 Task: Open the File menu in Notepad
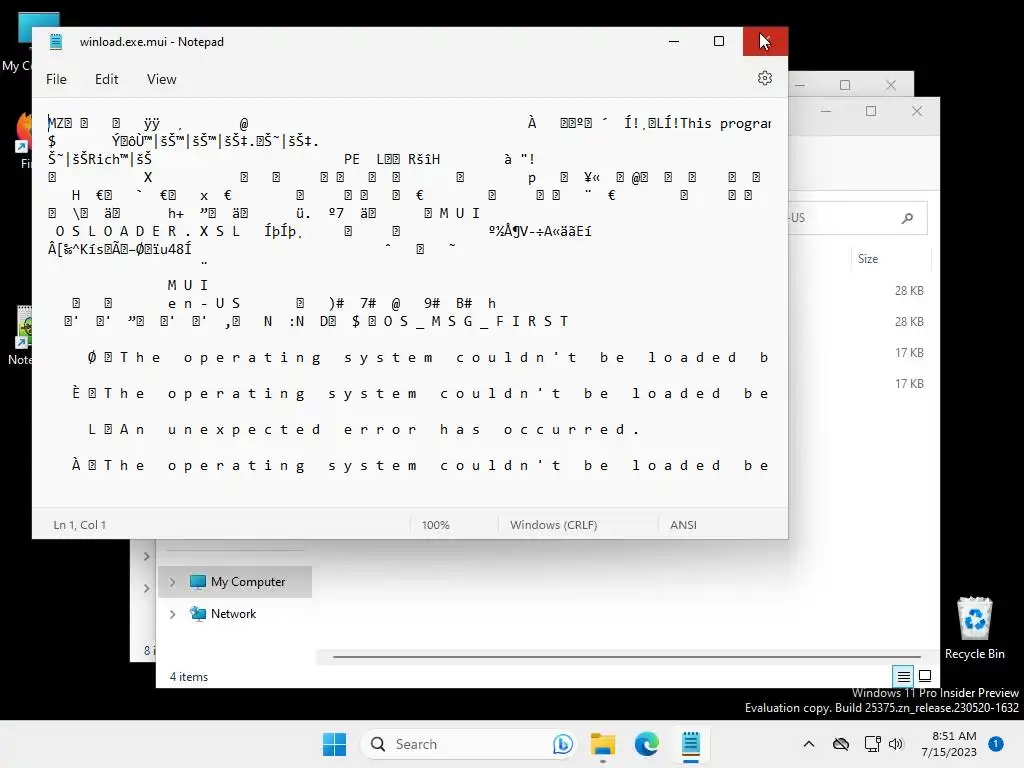[56, 79]
